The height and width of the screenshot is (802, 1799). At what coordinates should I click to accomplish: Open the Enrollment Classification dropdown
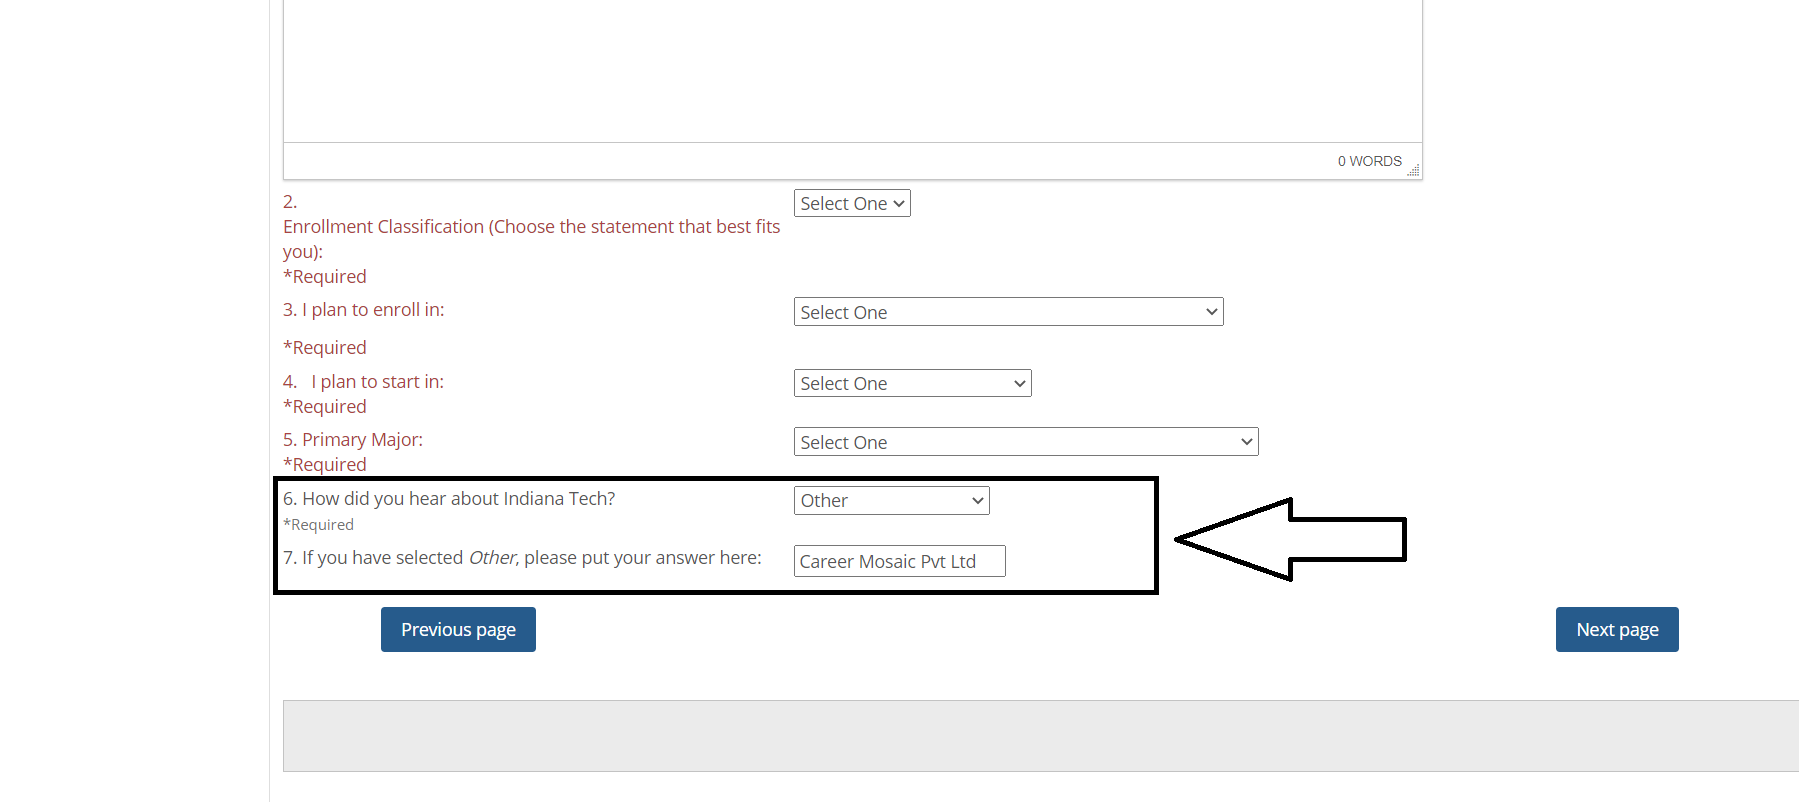[x=852, y=203]
